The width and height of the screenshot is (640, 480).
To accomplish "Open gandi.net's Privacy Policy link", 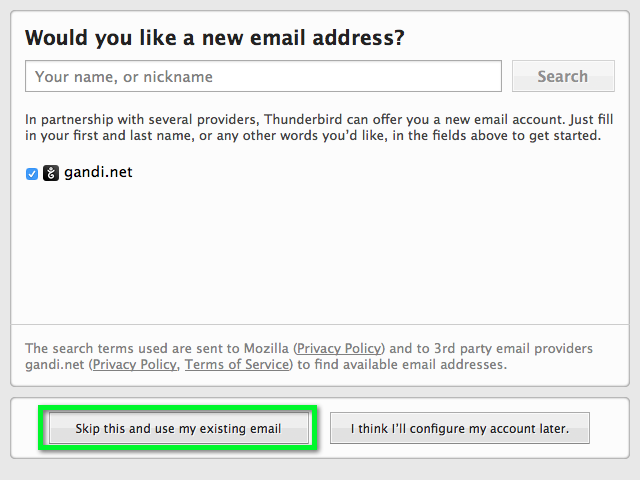I will pyautogui.click(x=135, y=364).
